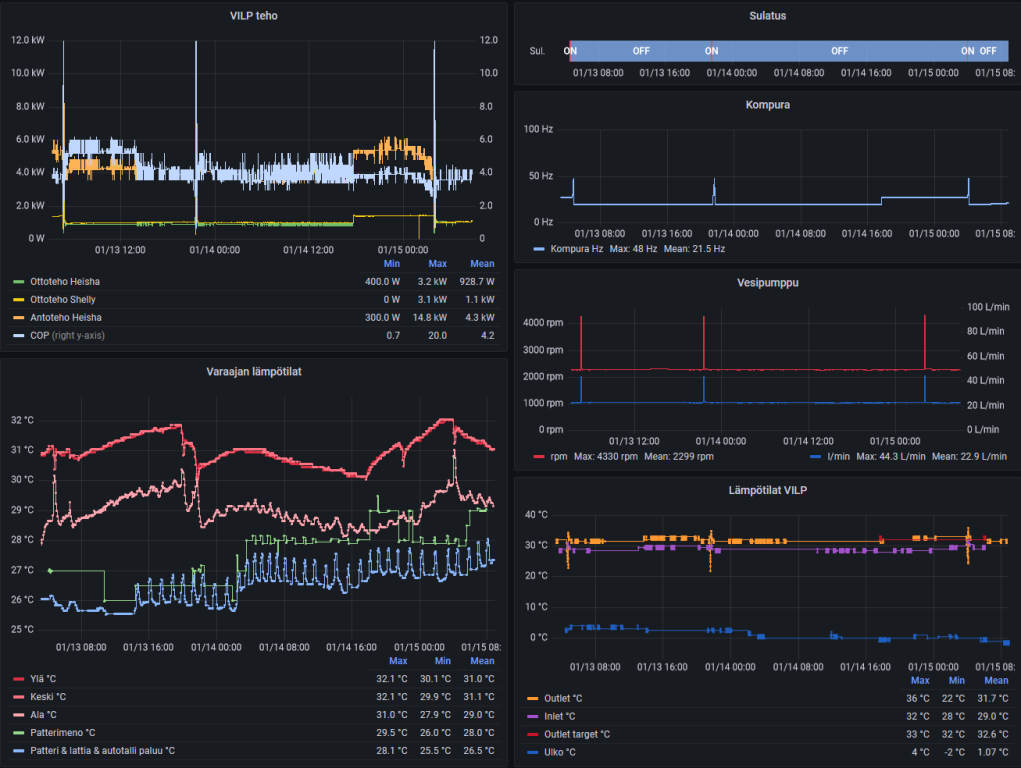The height and width of the screenshot is (768, 1021).
Task: Click the orange color marker for Antoteho Heisha
Action: click(18, 318)
